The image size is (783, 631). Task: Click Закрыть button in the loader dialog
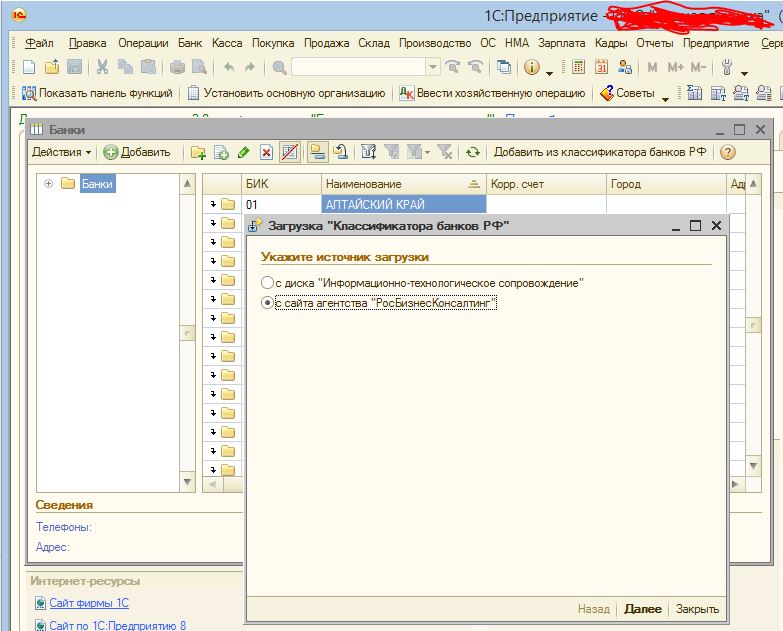coord(697,609)
